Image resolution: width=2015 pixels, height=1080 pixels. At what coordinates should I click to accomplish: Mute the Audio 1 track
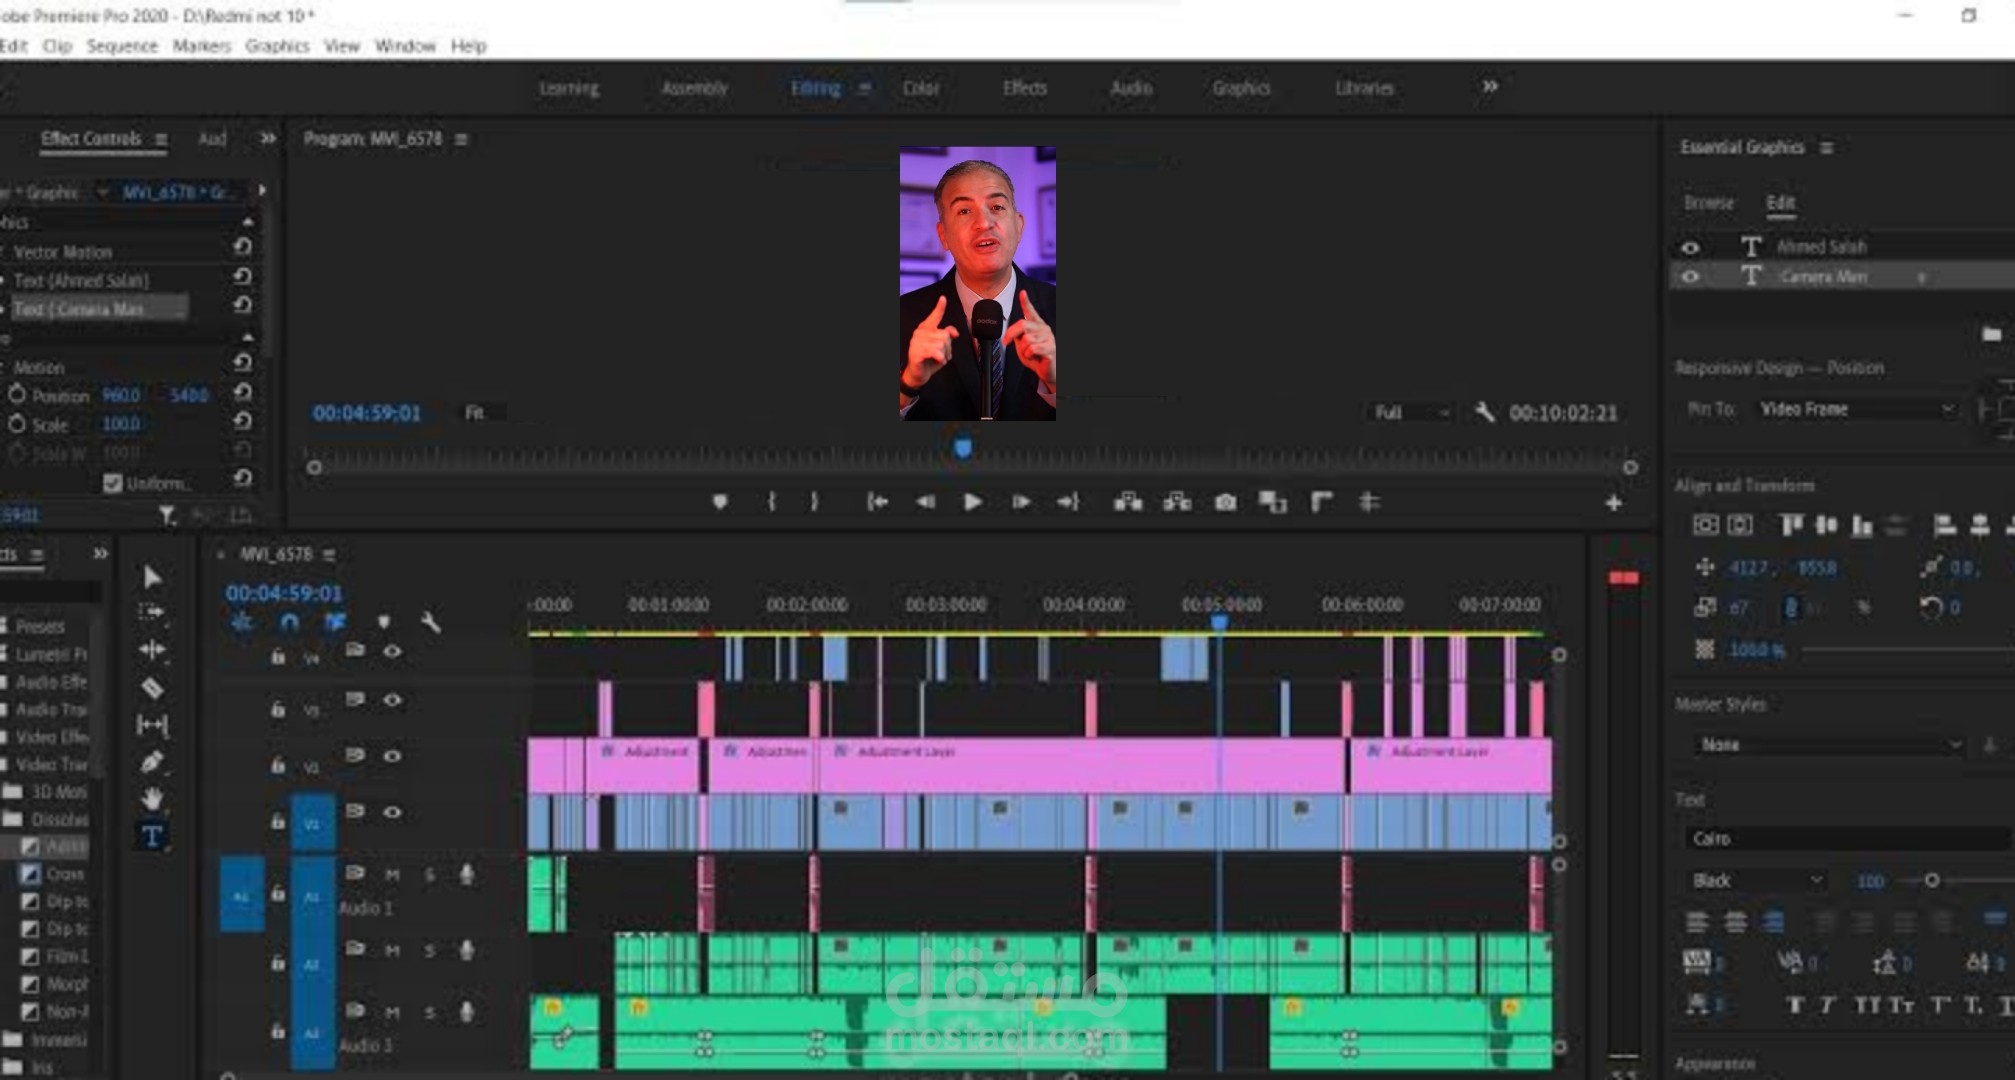point(392,875)
